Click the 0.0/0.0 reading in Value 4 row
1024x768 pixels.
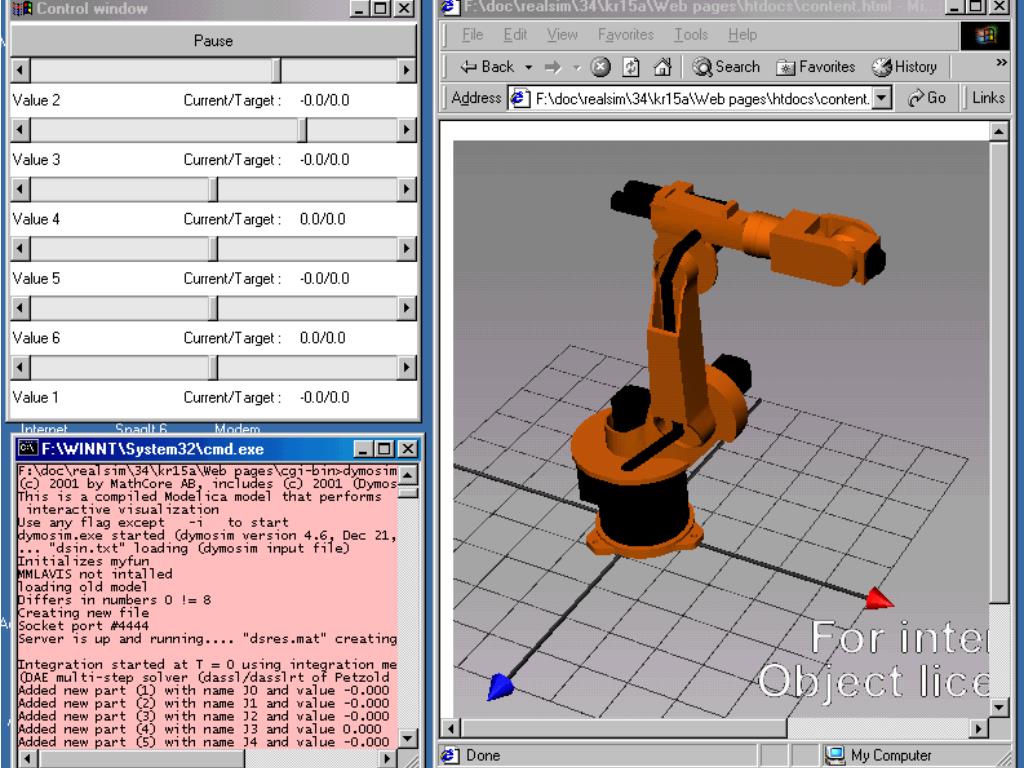[x=323, y=219]
